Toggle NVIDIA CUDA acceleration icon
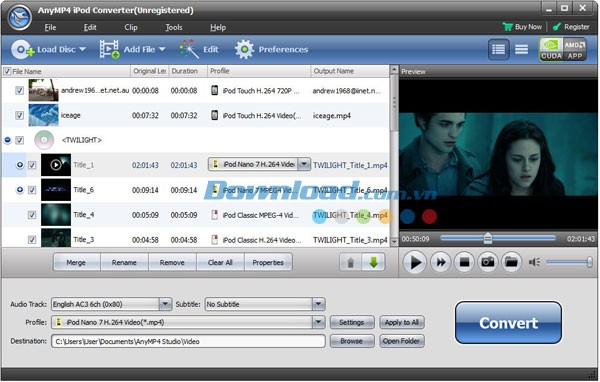The height and width of the screenshot is (382, 600). coord(551,49)
